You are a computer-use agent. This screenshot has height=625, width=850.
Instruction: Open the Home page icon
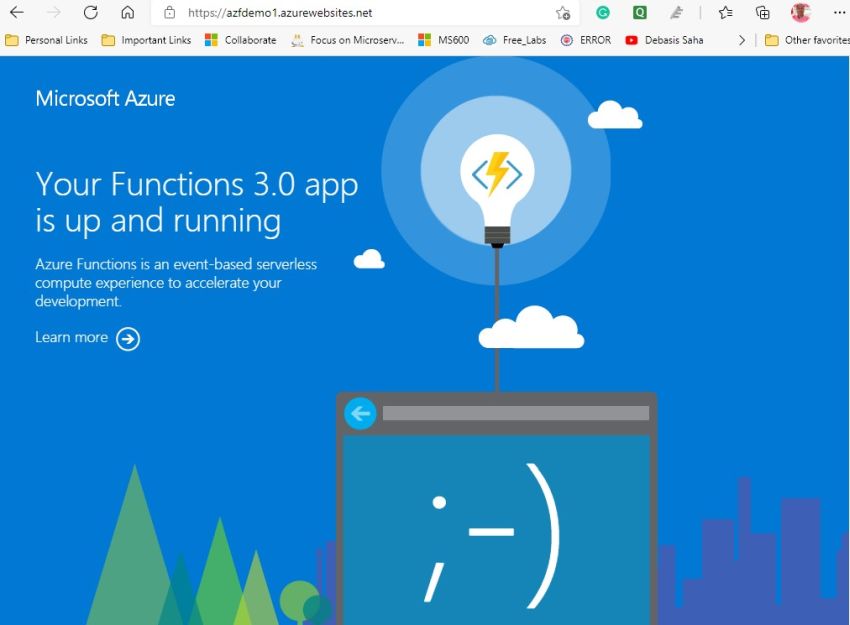point(127,12)
